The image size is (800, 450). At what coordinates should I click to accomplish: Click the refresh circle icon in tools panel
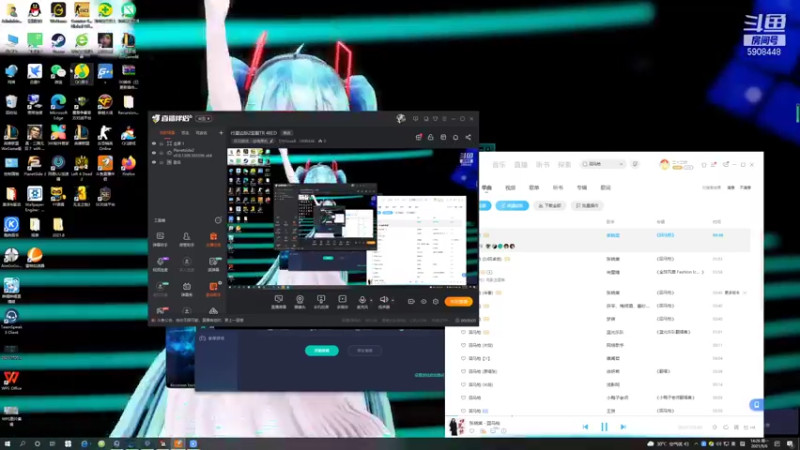pyautogui.click(x=218, y=220)
